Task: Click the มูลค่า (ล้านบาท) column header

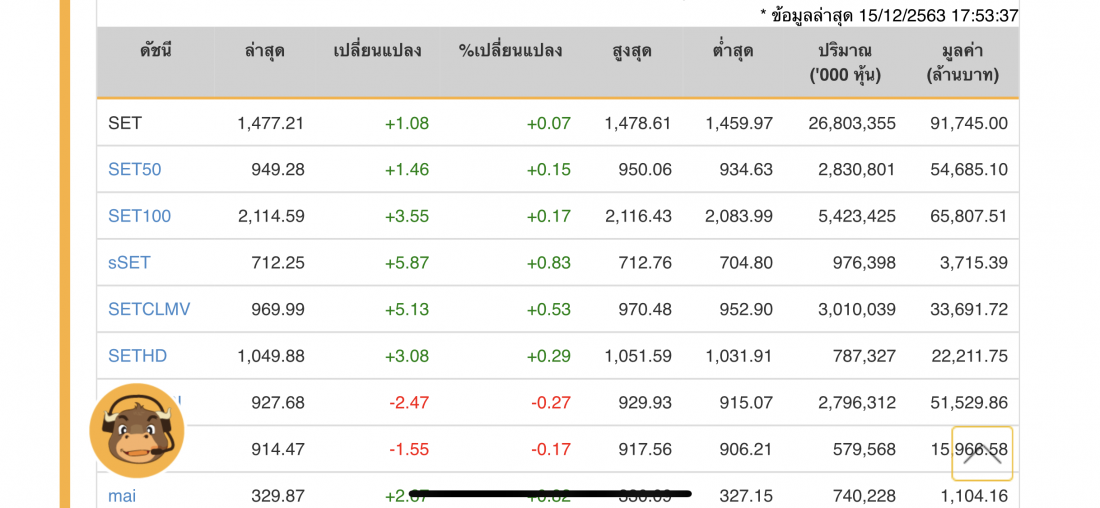Action: pyautogui.click(x=962, y=62)
